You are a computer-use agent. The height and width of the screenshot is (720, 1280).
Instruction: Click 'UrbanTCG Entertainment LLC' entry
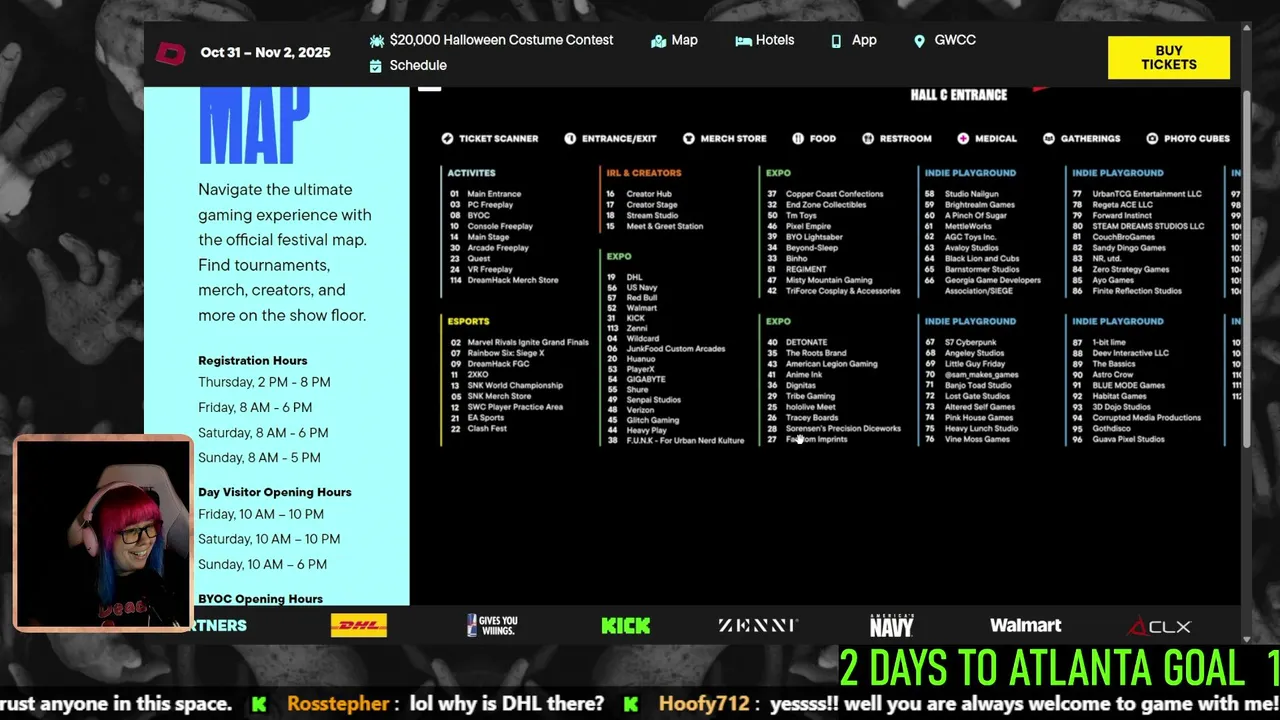coord(1137,194)
